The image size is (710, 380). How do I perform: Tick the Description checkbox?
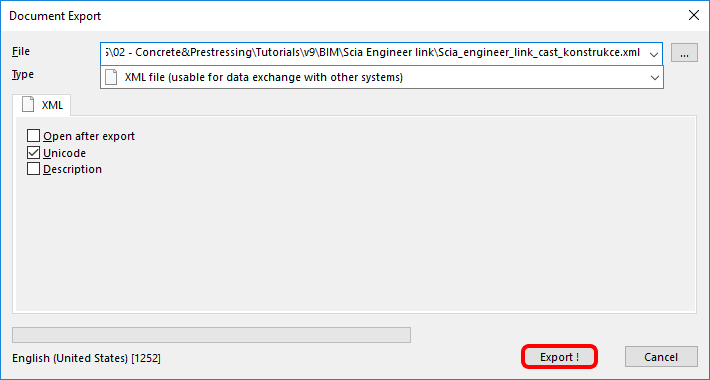[x=33, y=169]
